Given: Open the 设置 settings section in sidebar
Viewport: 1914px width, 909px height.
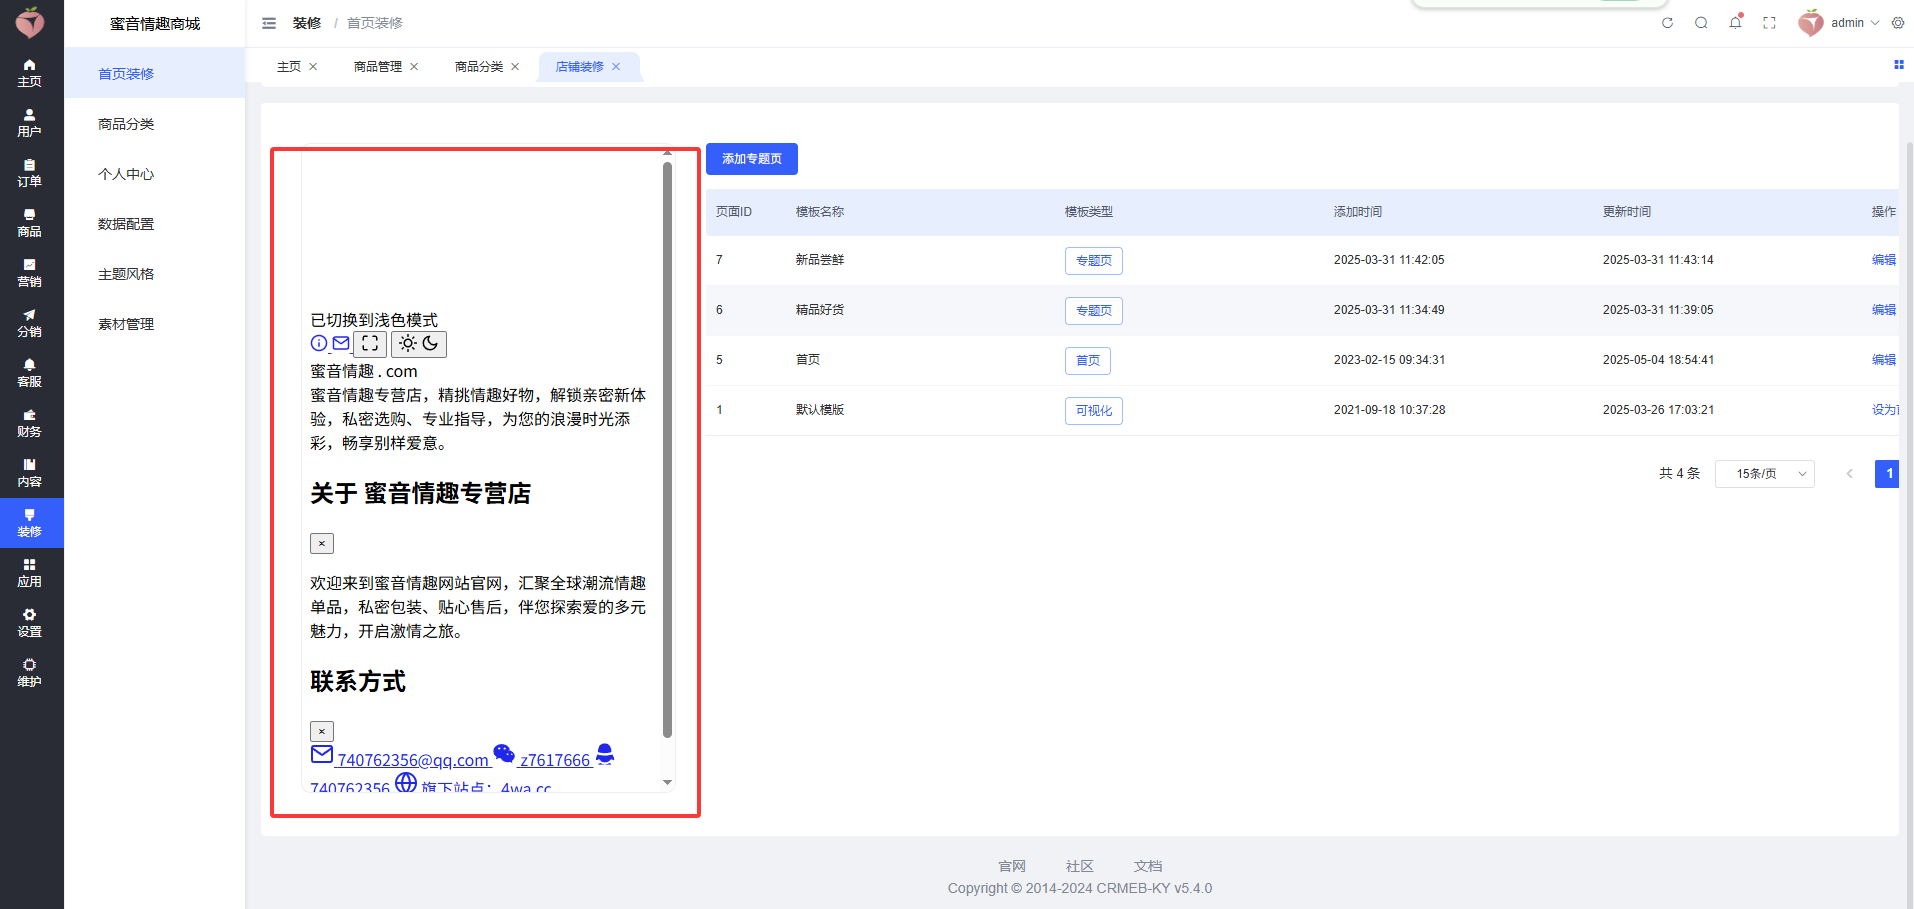Looking at the screenshot, I should tap(30, 623).
